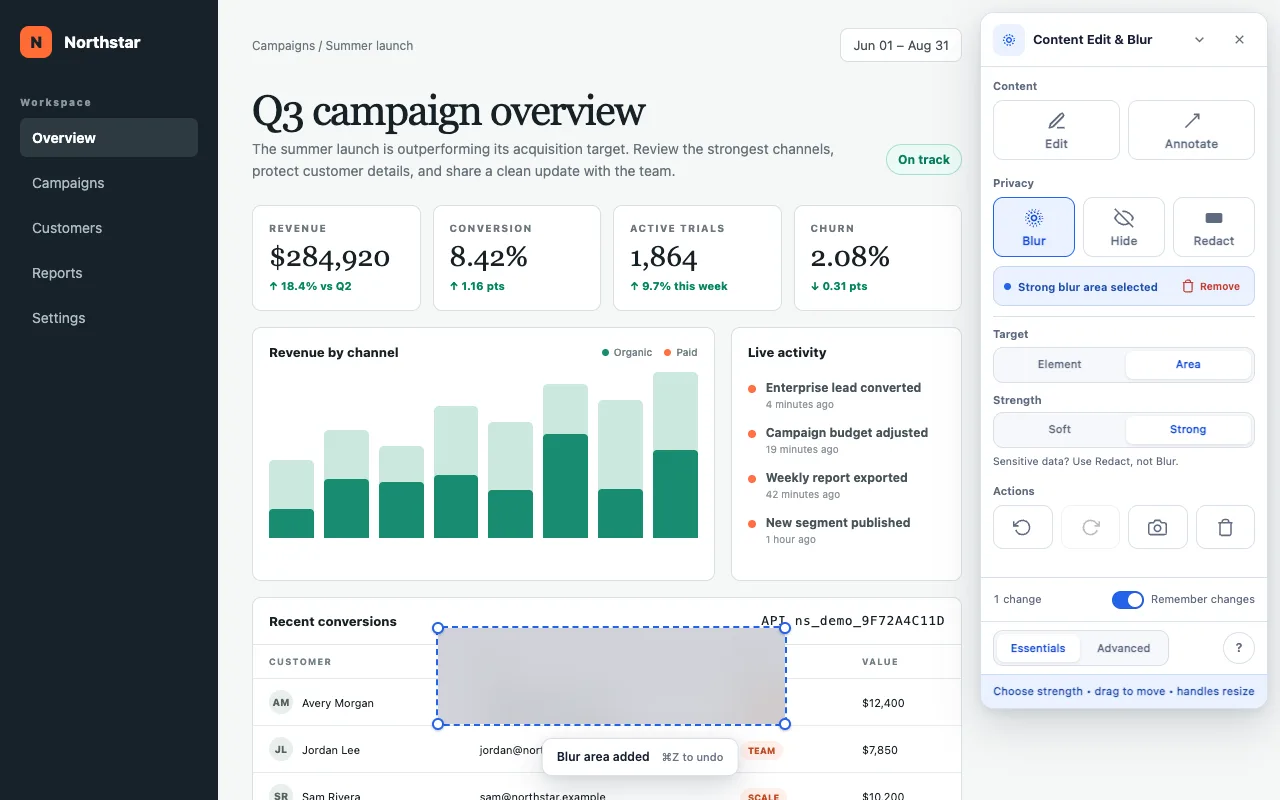Undo the last change in Actions
This screenshot has height=800, width=1280.
coord(1022,527)
